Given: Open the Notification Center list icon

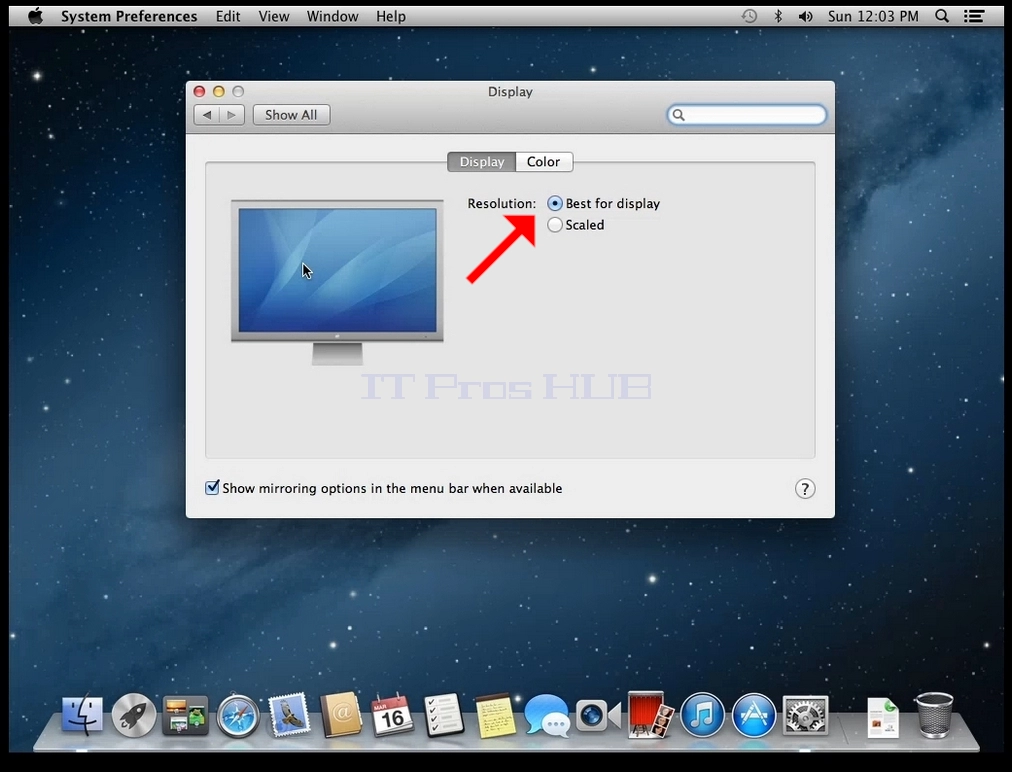Looking at the screenshot, I should 974,16.
